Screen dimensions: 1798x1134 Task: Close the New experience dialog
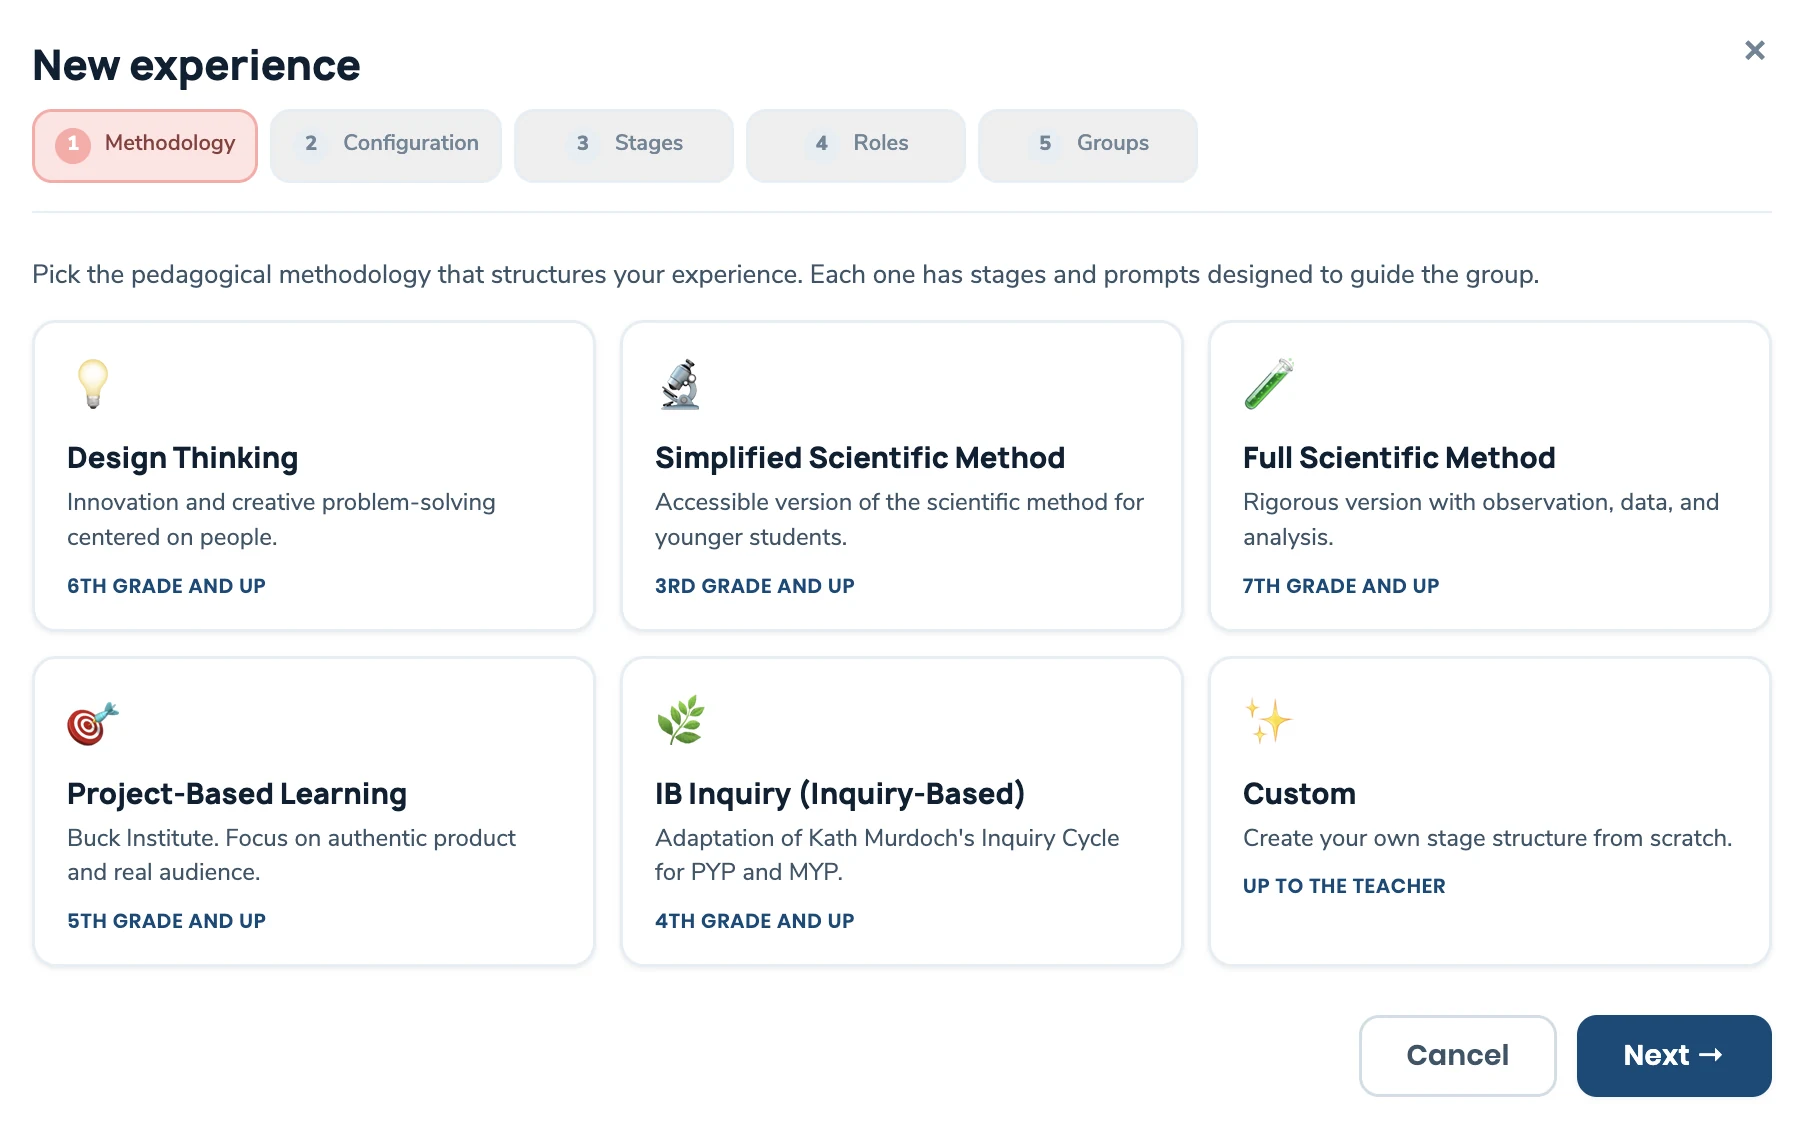coord(1754,50)
